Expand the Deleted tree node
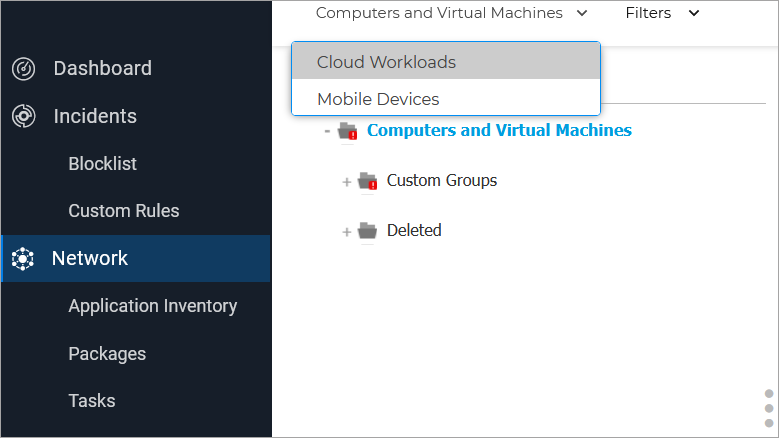The height and width of the screenshot is (438, 779). pyautogui.click(x=347, y=232)
